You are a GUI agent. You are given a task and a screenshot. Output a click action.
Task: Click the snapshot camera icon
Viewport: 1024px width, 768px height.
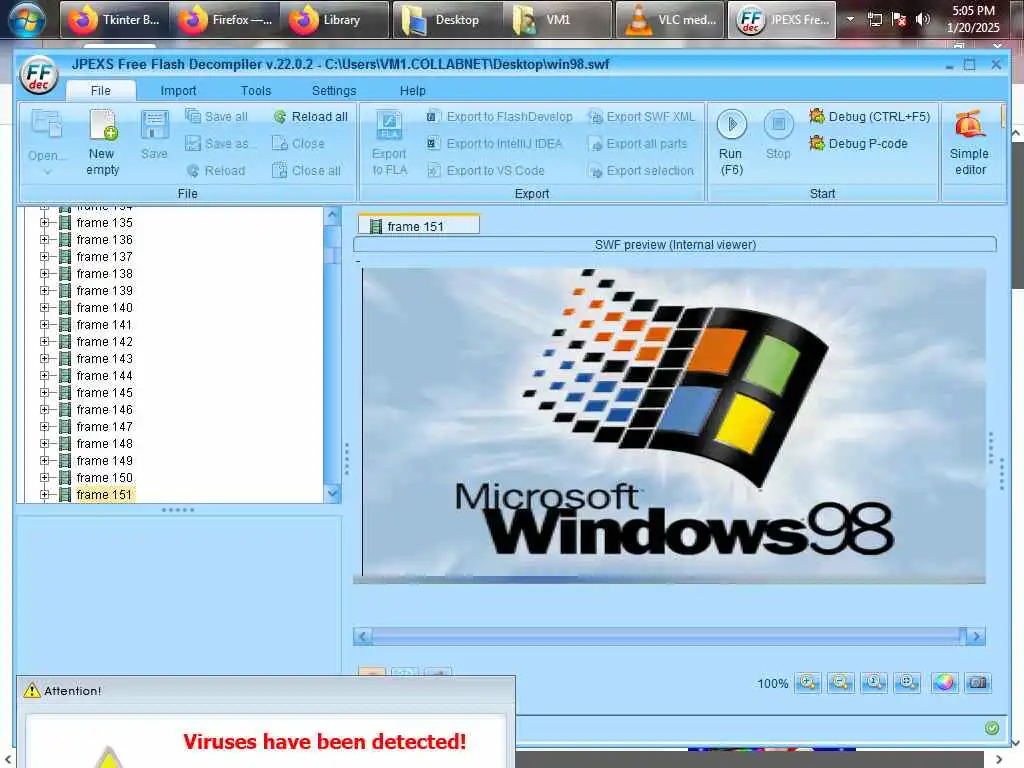point(978,683)
